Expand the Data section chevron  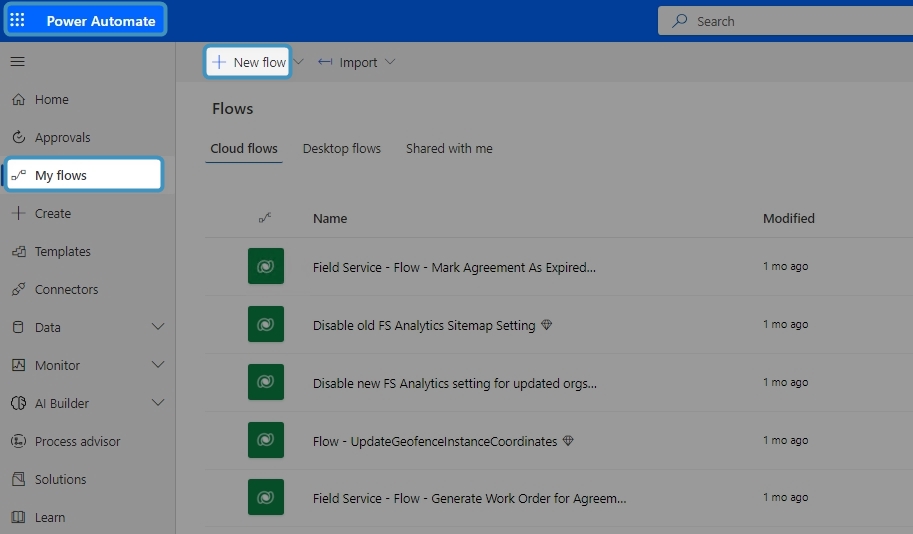tap(158, 327)
